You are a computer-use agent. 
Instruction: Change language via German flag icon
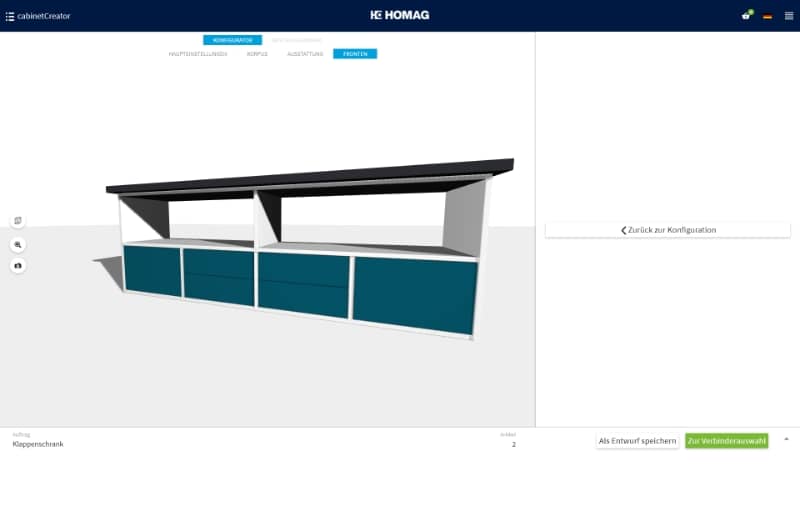click(767, 16)
